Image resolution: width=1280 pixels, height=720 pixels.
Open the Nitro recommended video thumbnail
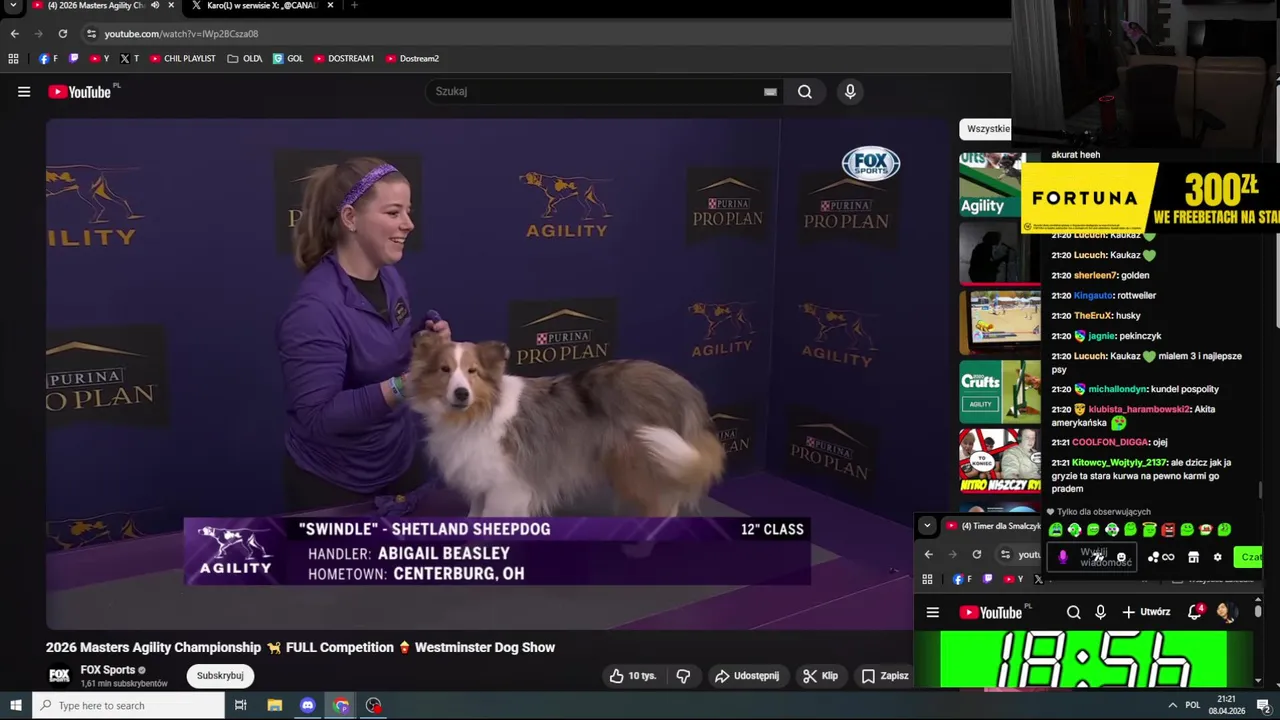[1000, 461]
